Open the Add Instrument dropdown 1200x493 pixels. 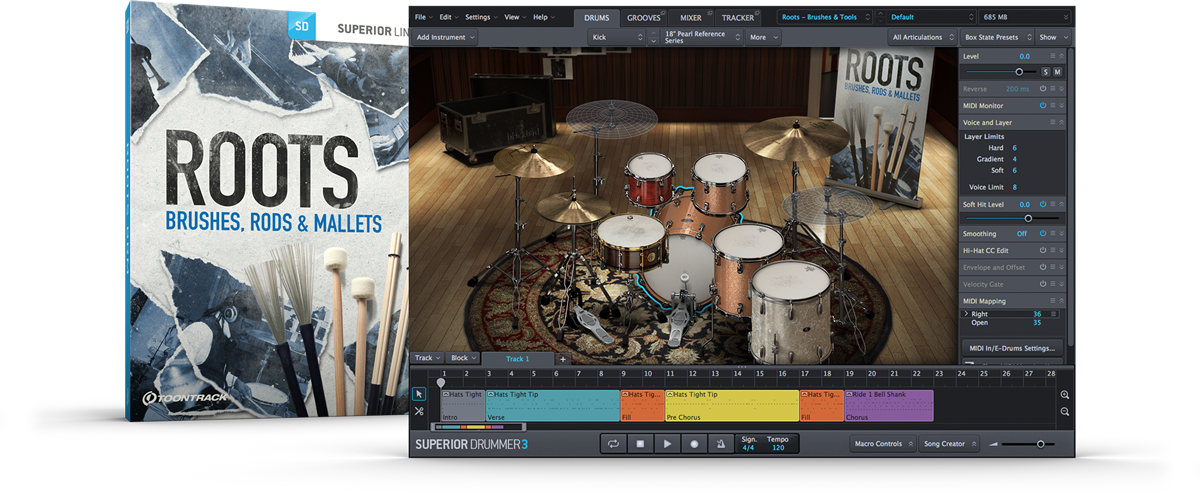(445, 37)
